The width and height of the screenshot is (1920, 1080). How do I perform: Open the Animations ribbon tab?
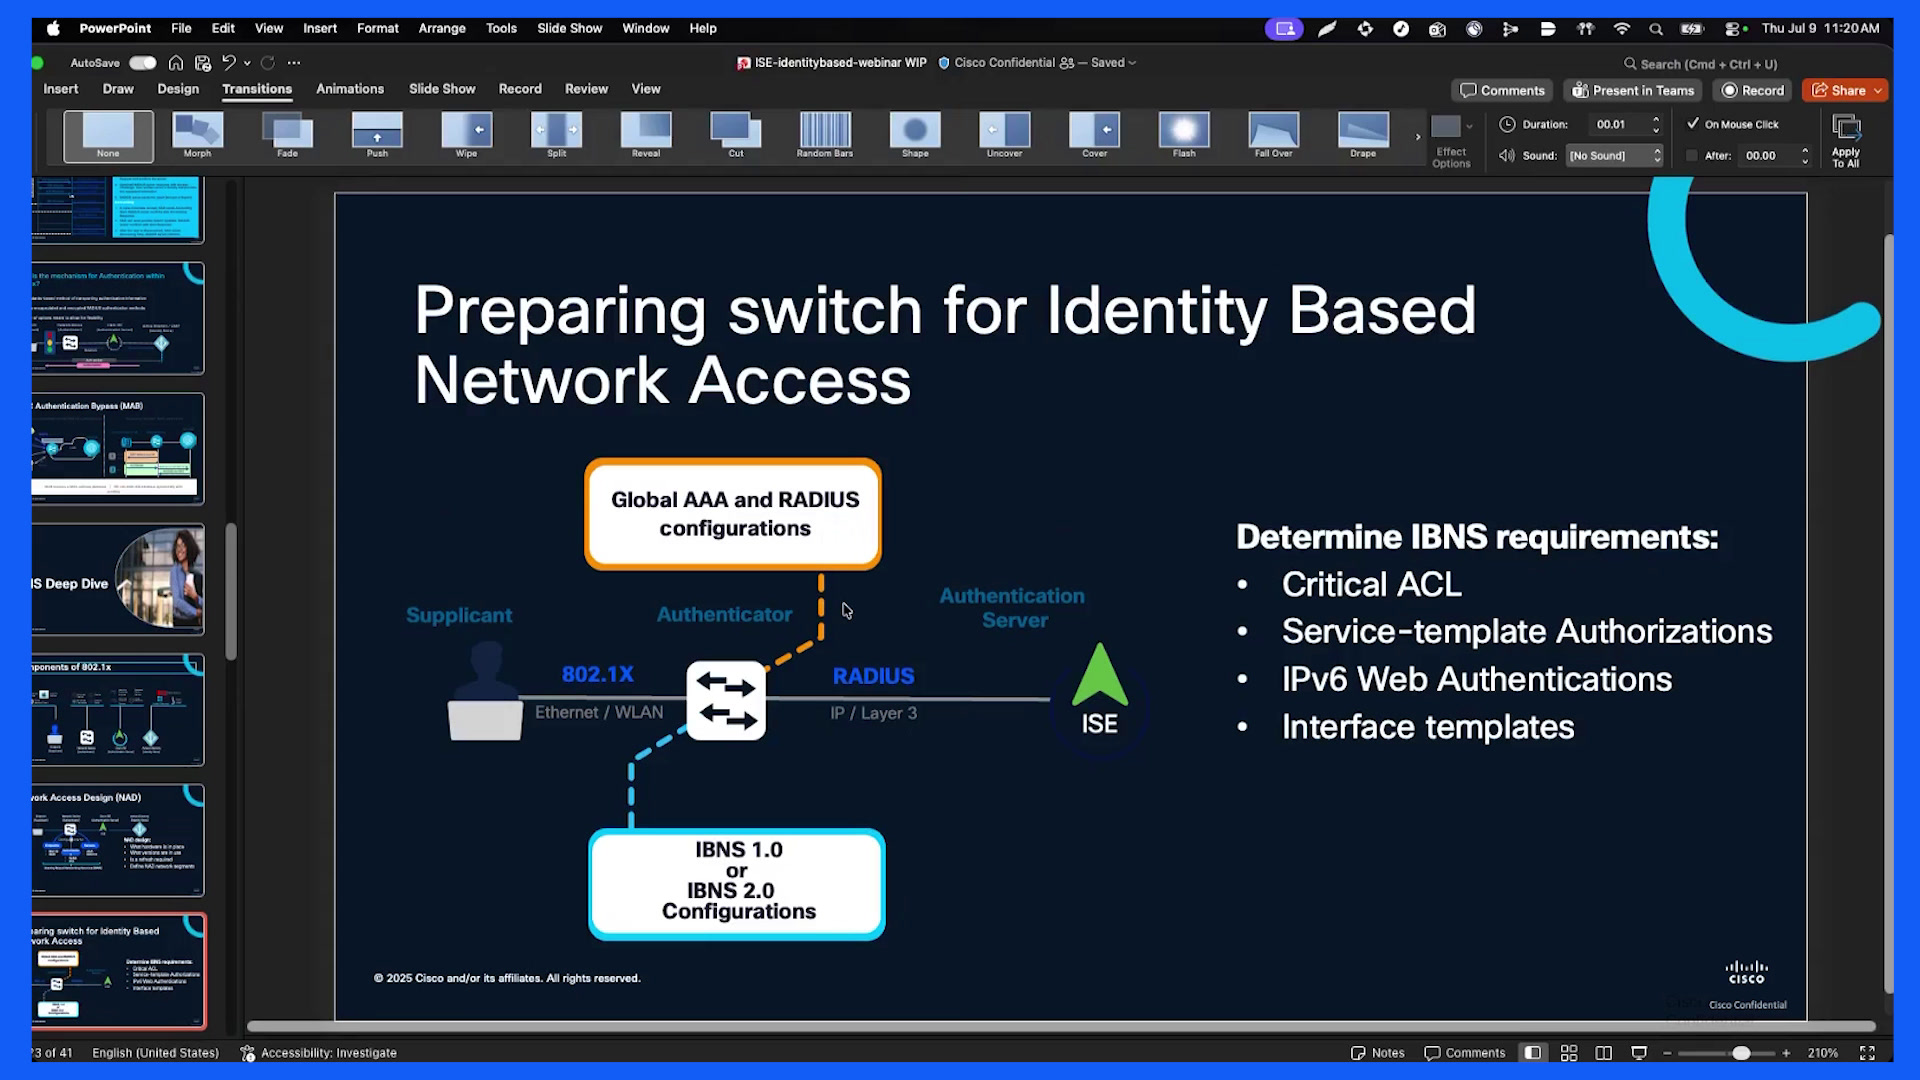(350, 89)
